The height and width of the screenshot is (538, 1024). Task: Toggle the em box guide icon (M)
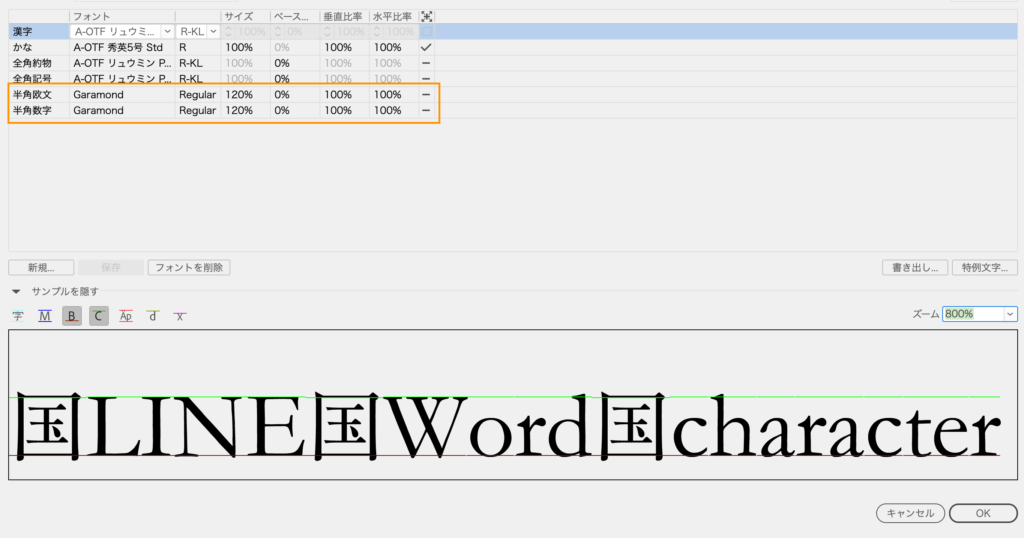45,316
